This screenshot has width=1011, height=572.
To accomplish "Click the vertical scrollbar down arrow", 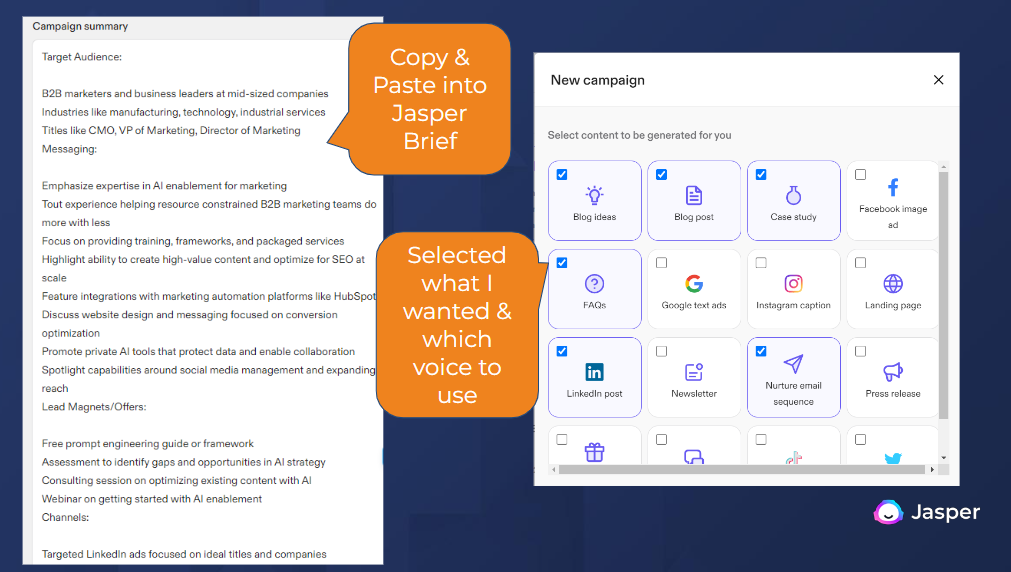I will pos(943,456).
